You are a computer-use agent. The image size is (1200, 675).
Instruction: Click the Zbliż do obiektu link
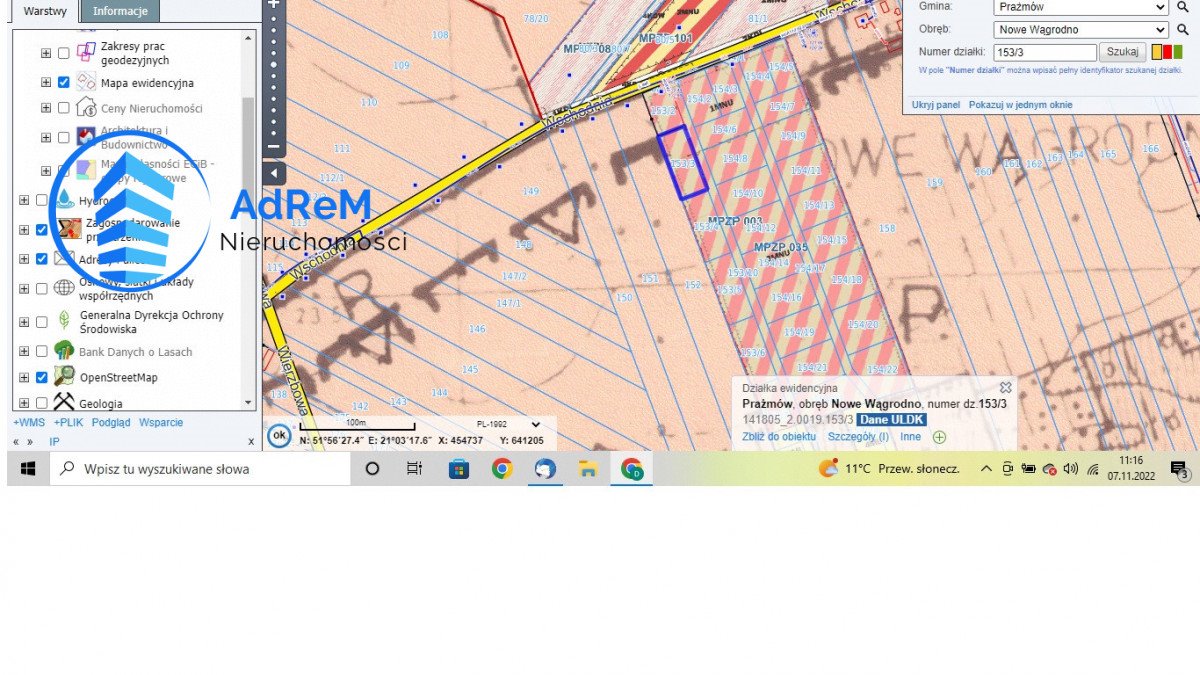[779, 437]
